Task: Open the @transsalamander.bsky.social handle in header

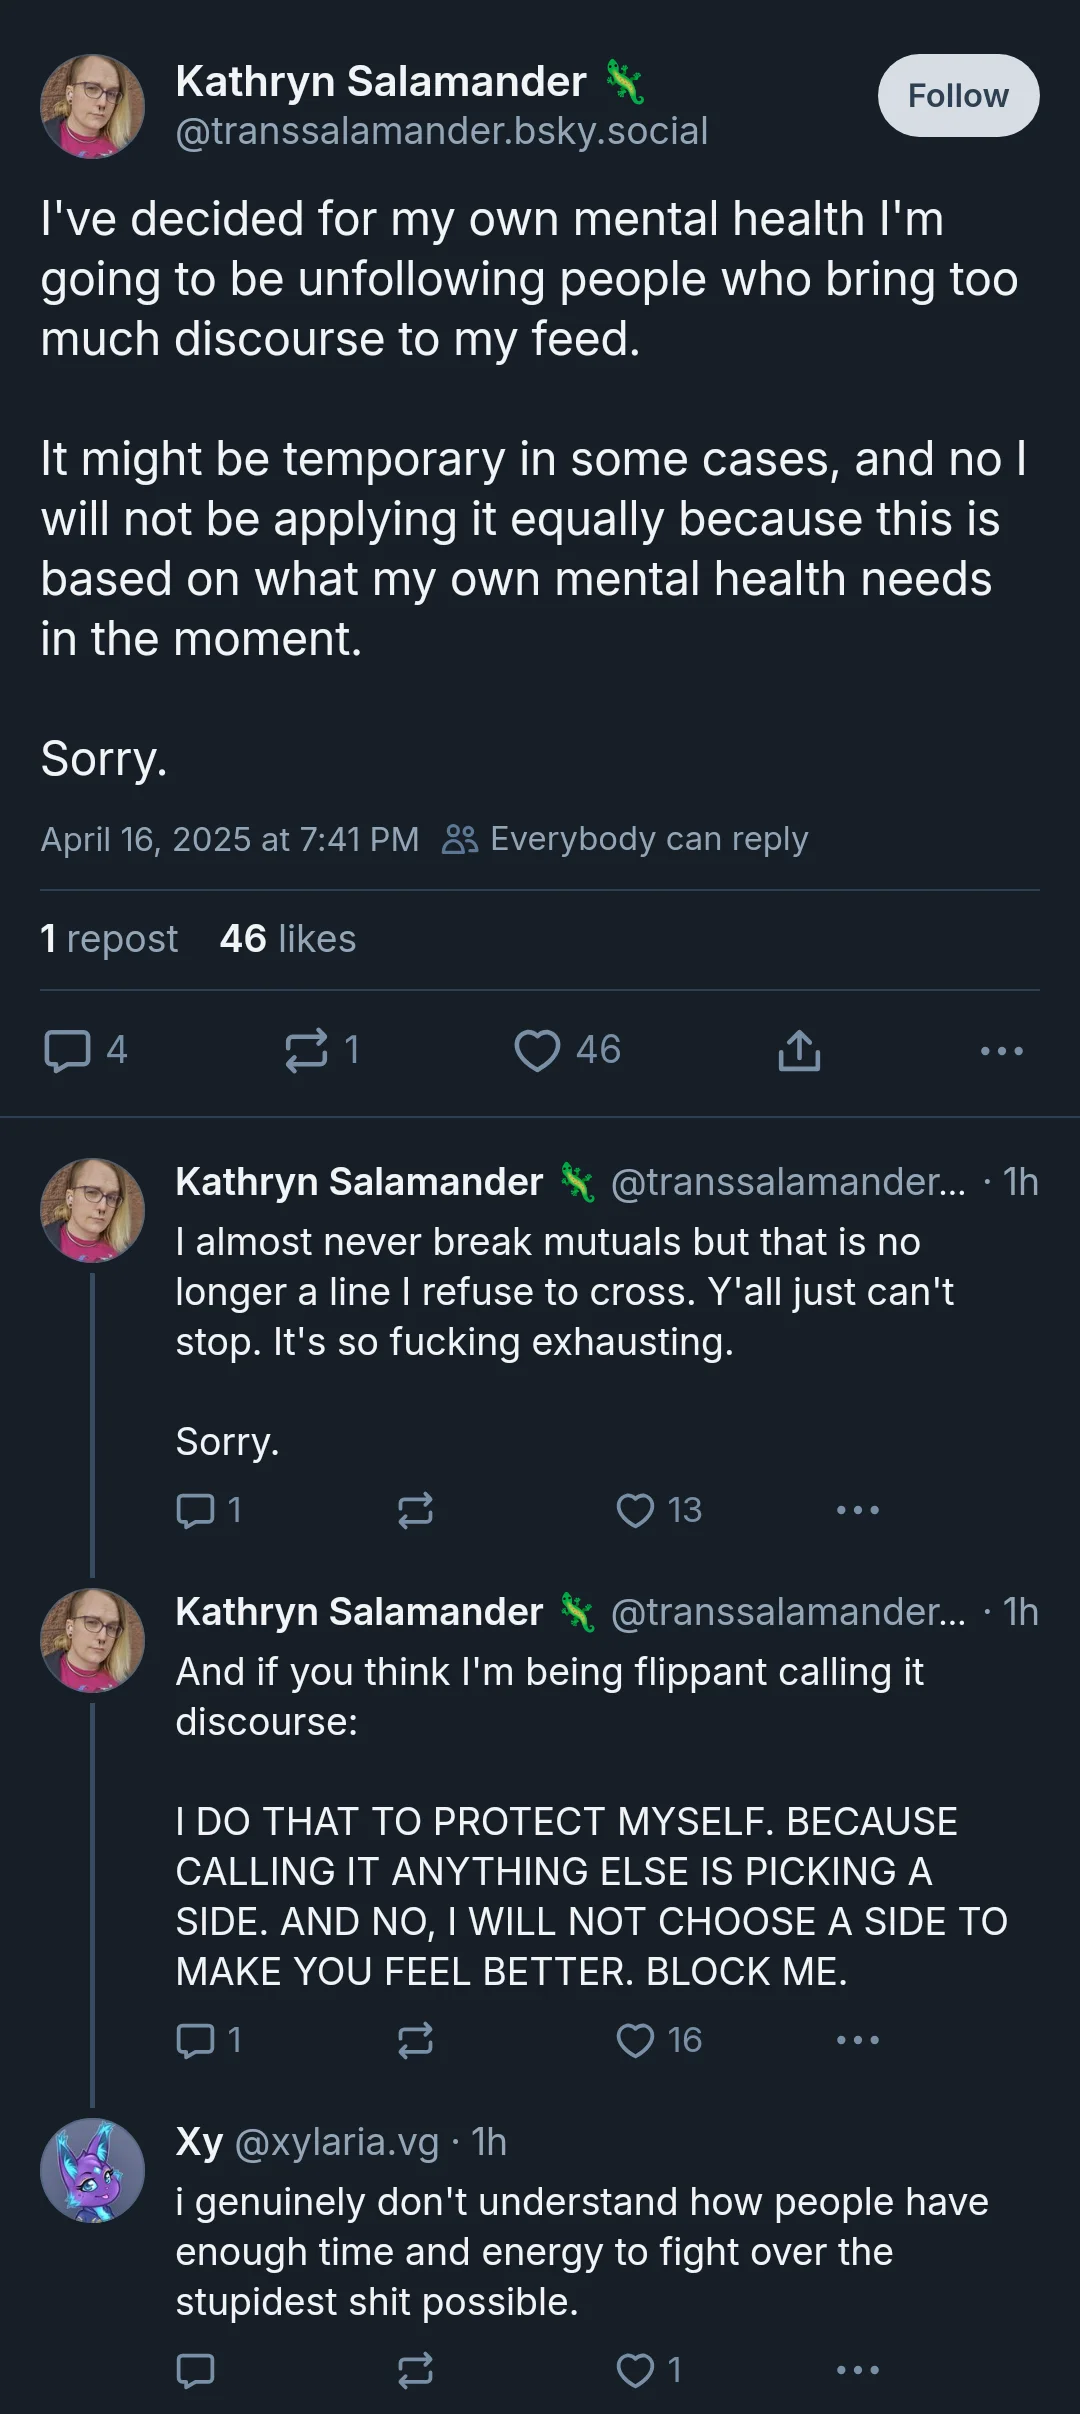Action: [442, 131]
